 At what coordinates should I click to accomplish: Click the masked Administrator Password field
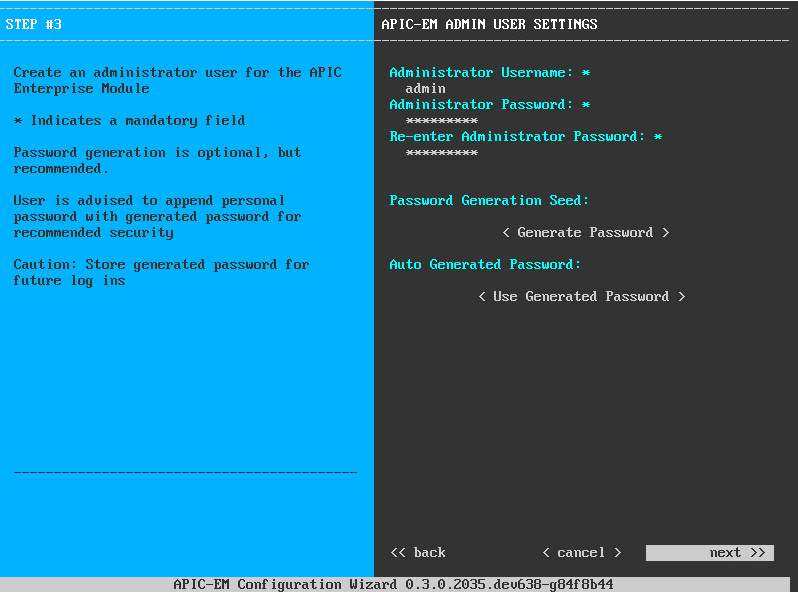tap(442, 121)
